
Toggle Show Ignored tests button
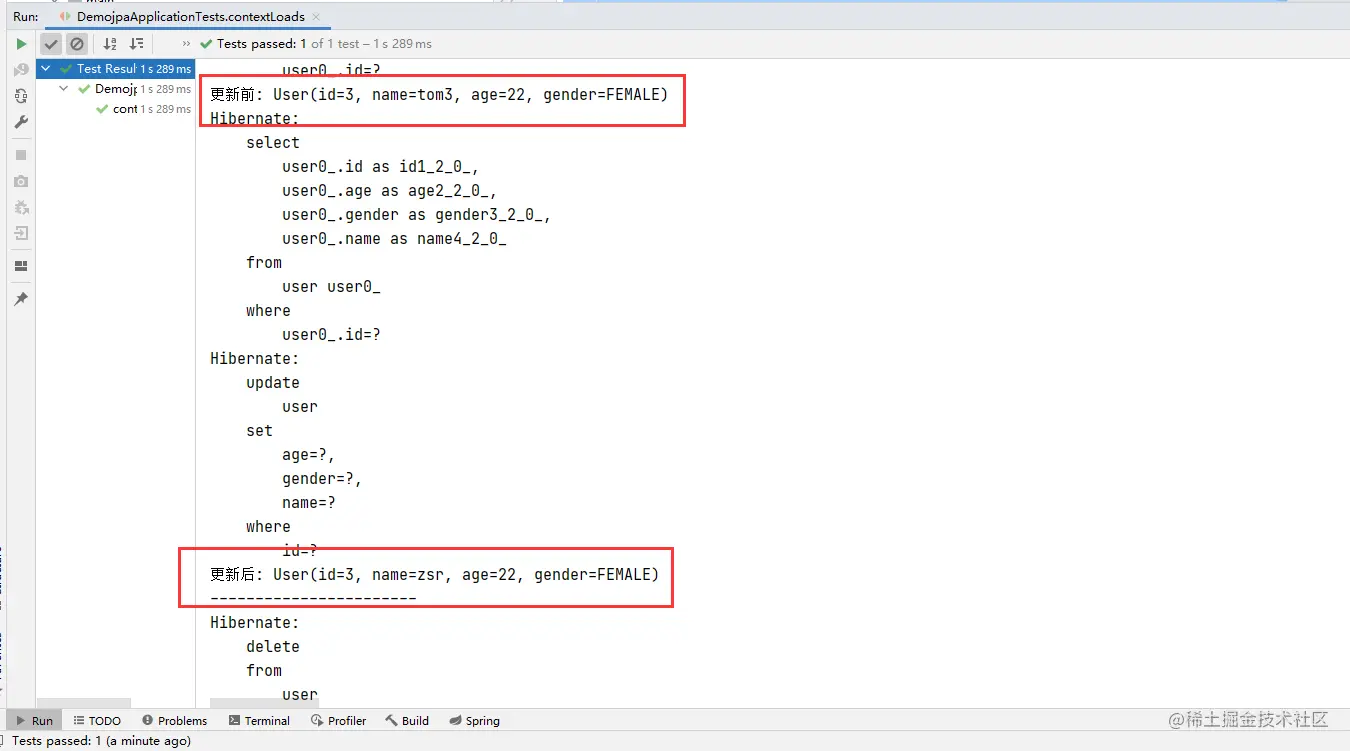[x=77, y=44]
